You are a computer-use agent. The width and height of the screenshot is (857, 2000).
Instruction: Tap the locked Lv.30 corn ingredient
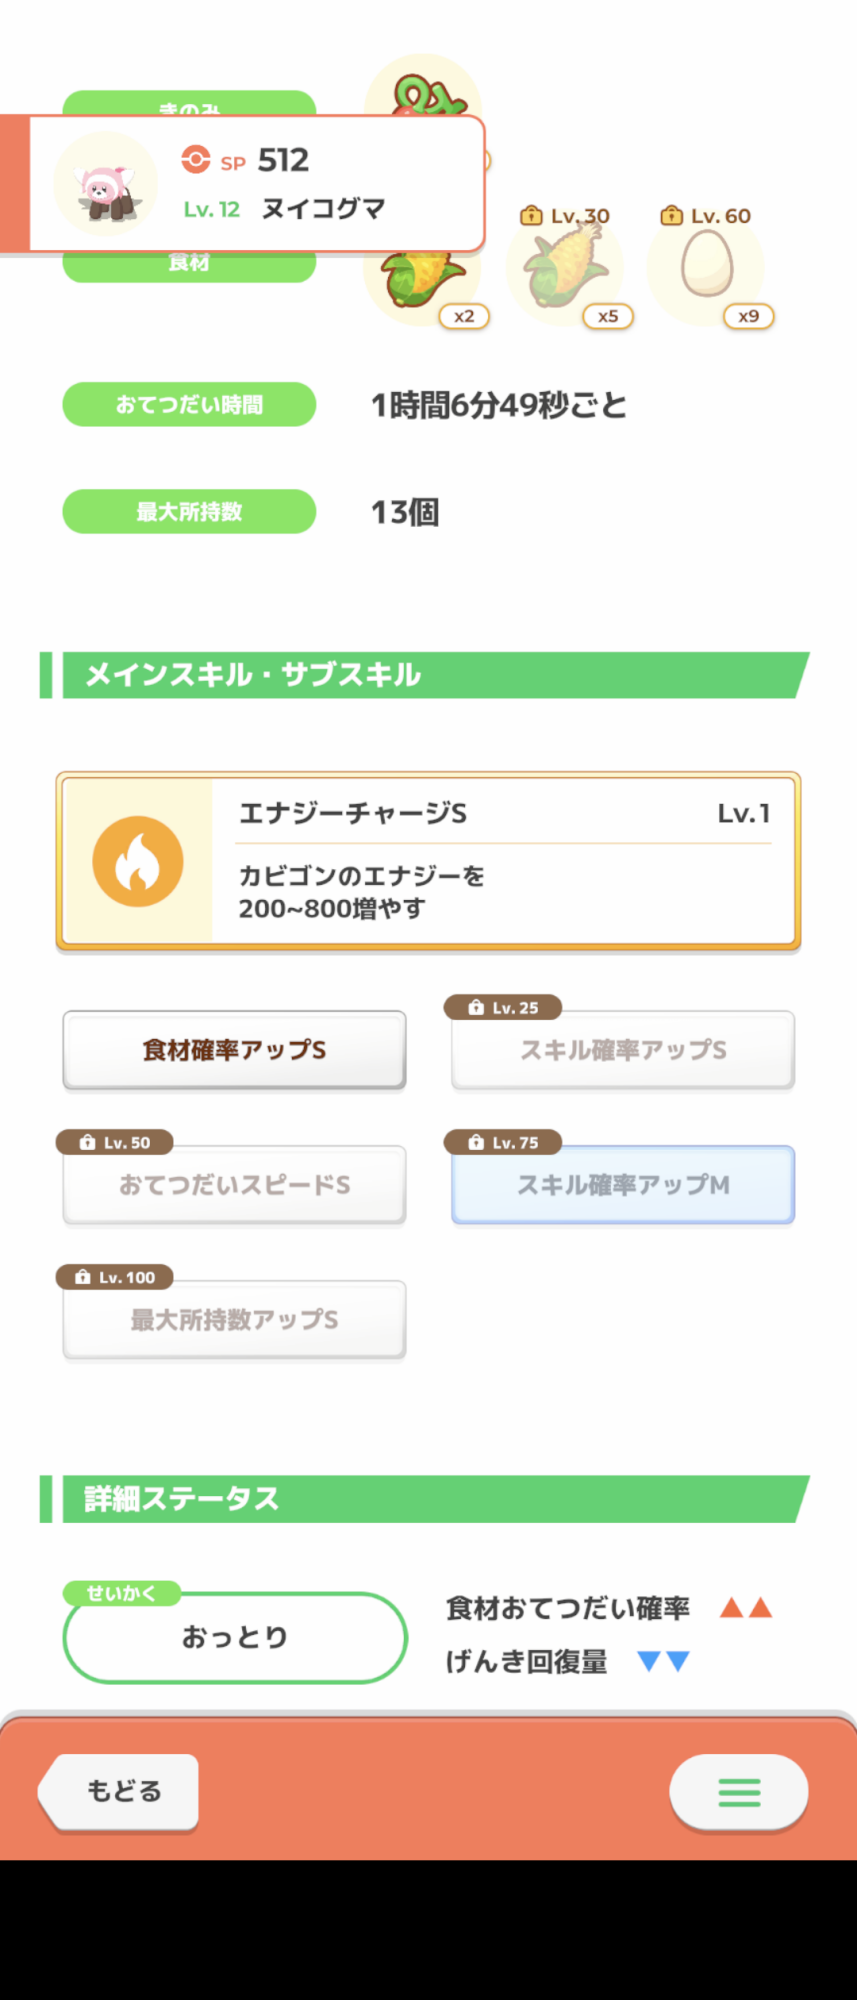point(566,268)
